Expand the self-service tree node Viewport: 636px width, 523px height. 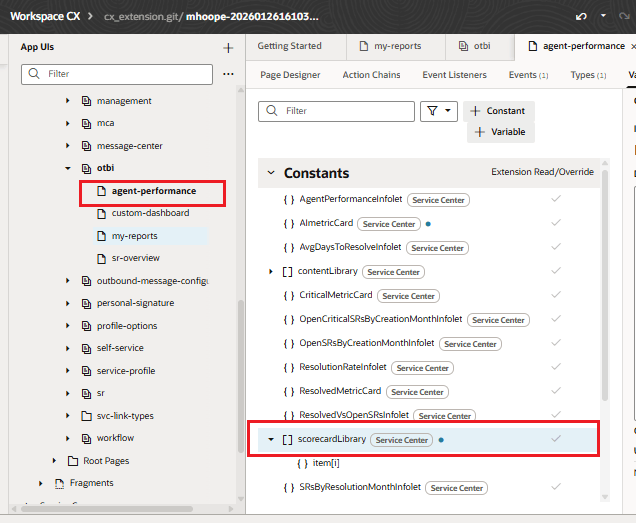pos(68,348)
